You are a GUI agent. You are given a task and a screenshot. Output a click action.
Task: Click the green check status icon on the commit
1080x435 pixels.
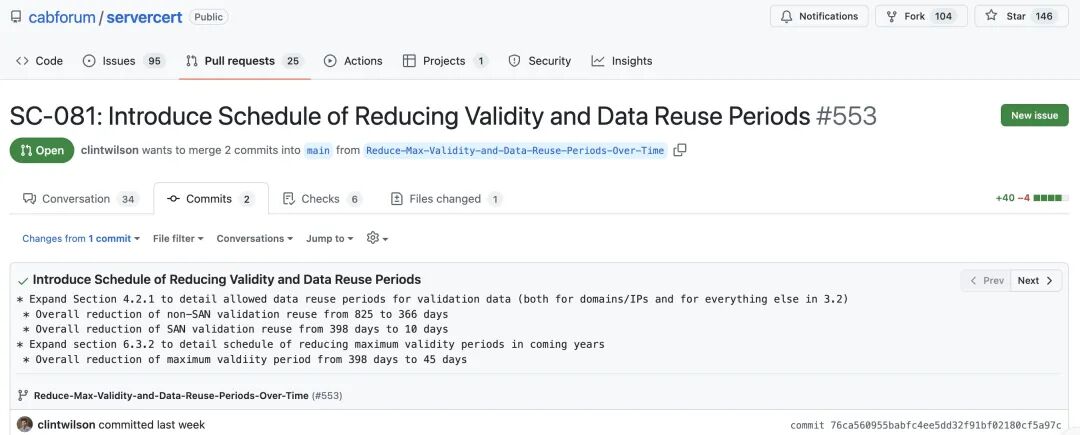(22, 280)
